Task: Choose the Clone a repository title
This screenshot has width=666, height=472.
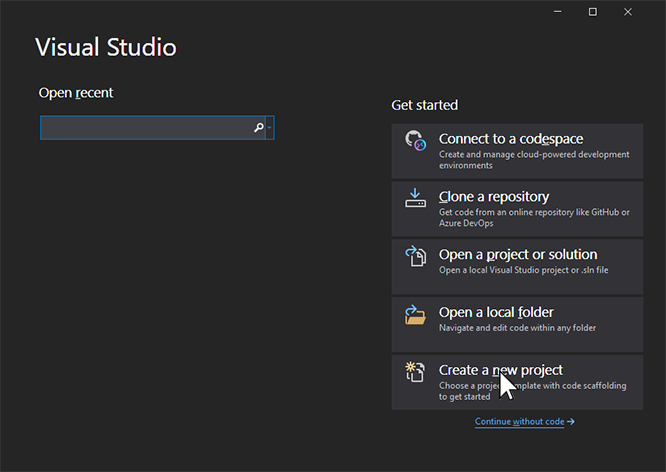Action: pos(494,197)
